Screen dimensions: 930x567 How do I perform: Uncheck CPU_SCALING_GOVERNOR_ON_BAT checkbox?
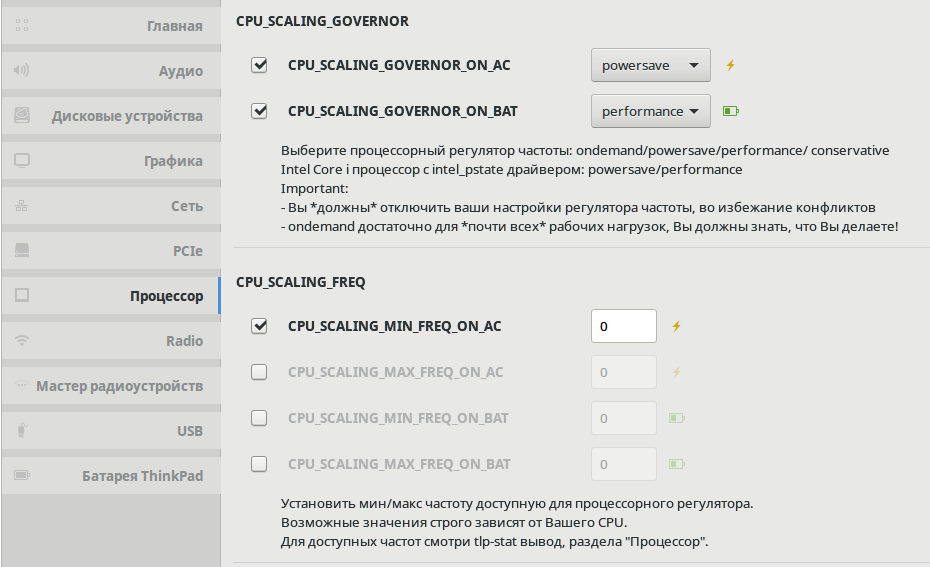(x=259, y=111)
